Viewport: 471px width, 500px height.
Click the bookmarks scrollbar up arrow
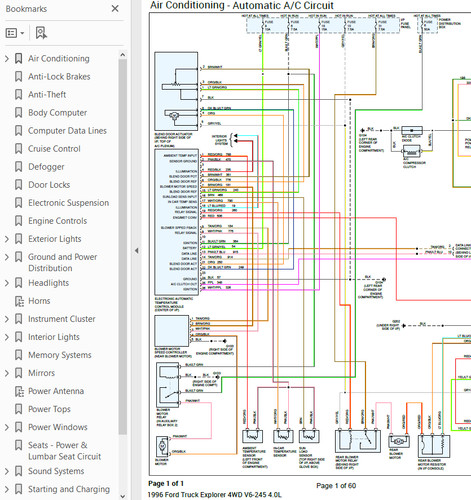pyautogui.click(x=122, y=55)
